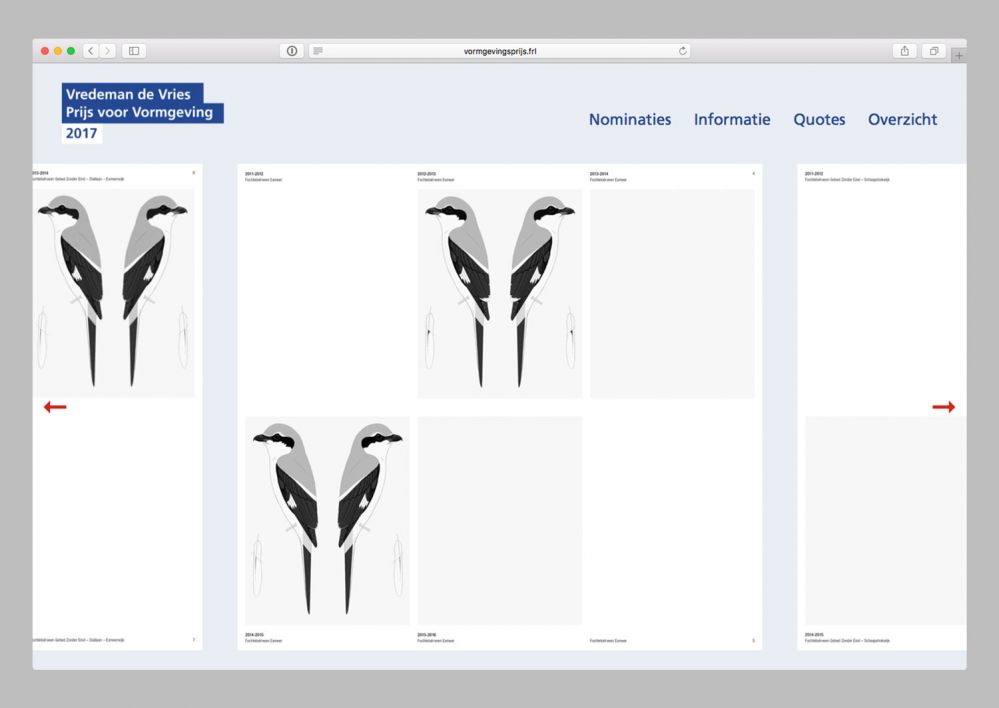The image size is (999, 708).
Task: Open the Informatie menu item
Action: pyautogui.click(x=732, y=119)
